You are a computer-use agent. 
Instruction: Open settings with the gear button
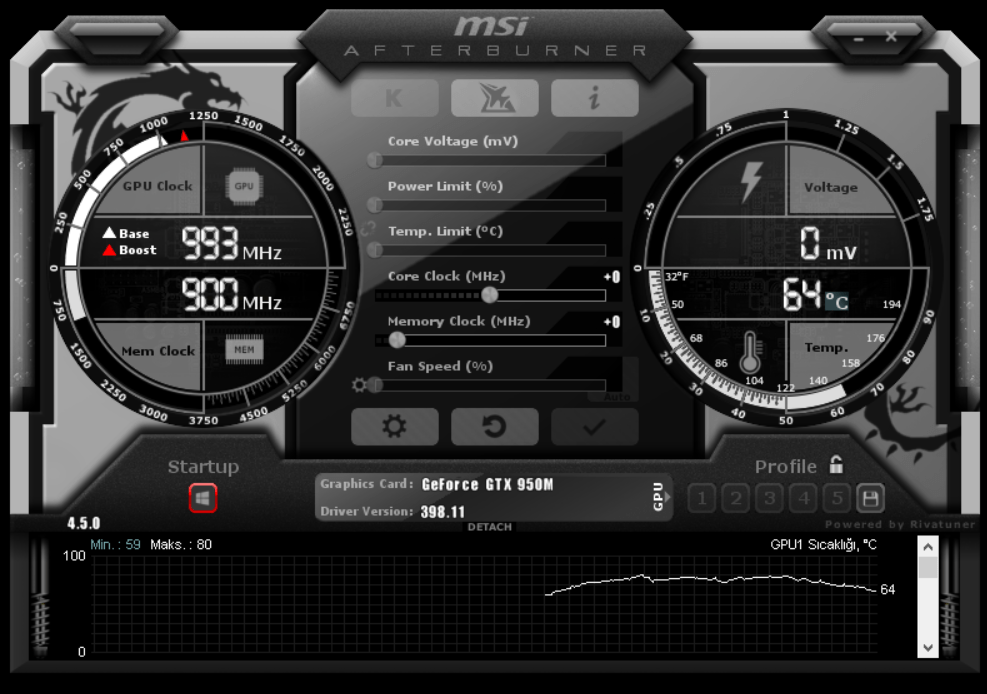tap(395, 427)
